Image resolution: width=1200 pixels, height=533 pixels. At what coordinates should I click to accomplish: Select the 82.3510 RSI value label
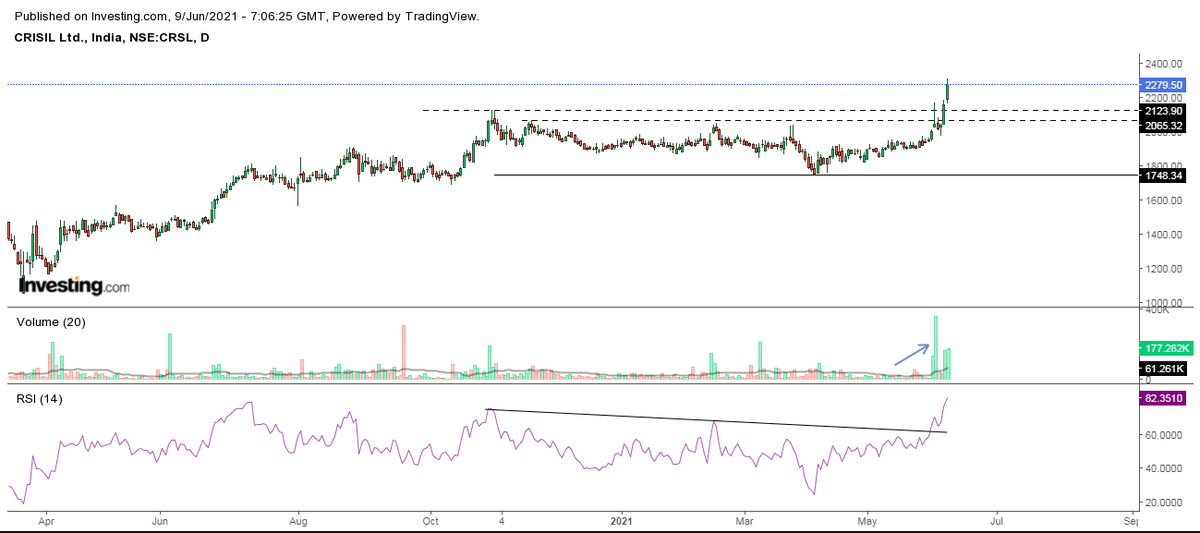(1163, 397)
